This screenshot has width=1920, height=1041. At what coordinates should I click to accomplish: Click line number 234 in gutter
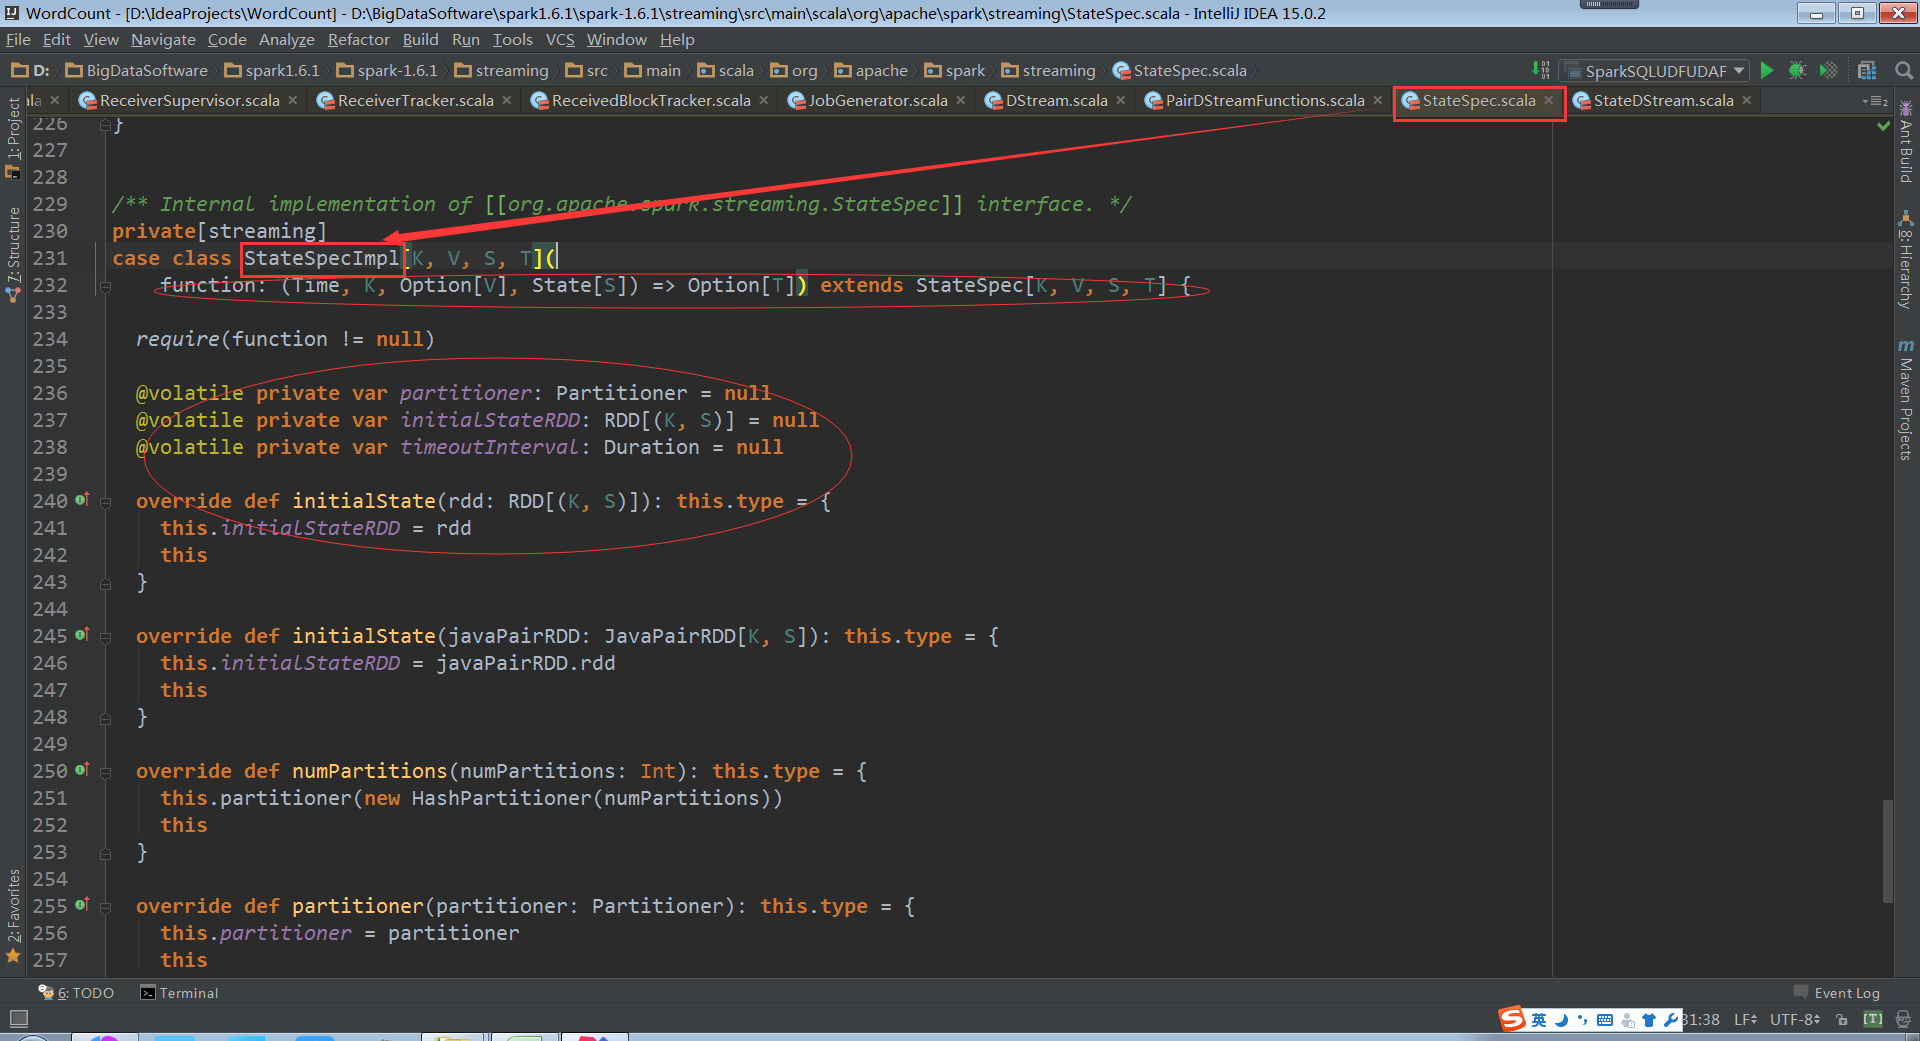(50, 339)
